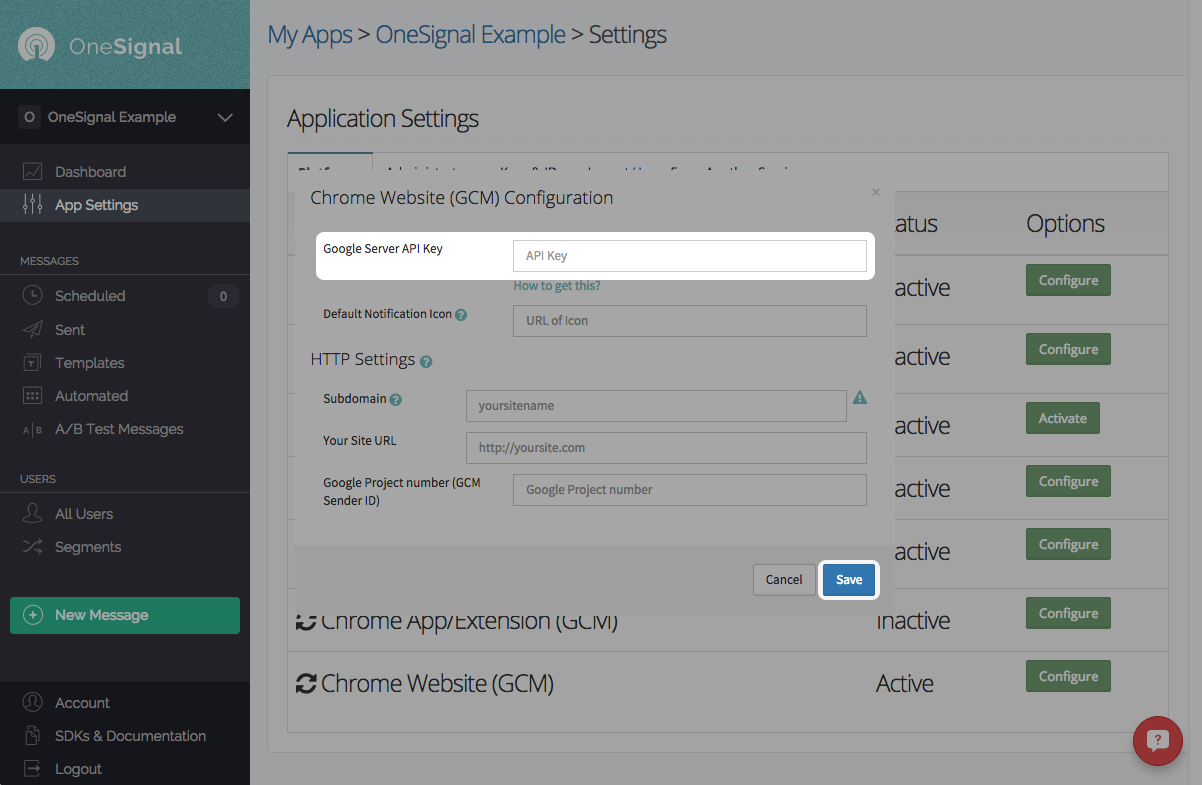Viewport: 1202px width, 785px height.
Task: Click the Chrome Website (GCM) refresh icon
Action: 306,684
